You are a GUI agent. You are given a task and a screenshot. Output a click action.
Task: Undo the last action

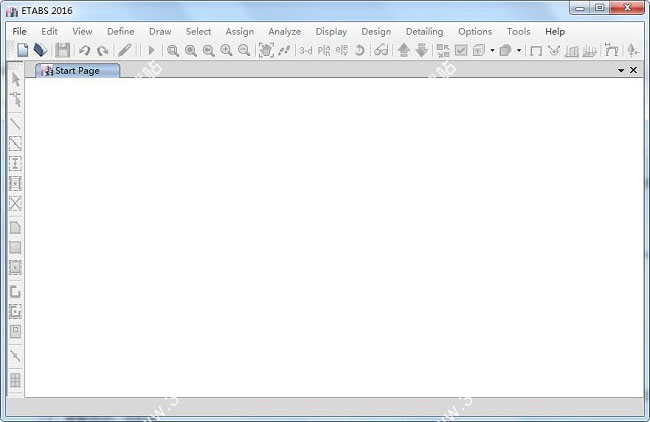85,50
